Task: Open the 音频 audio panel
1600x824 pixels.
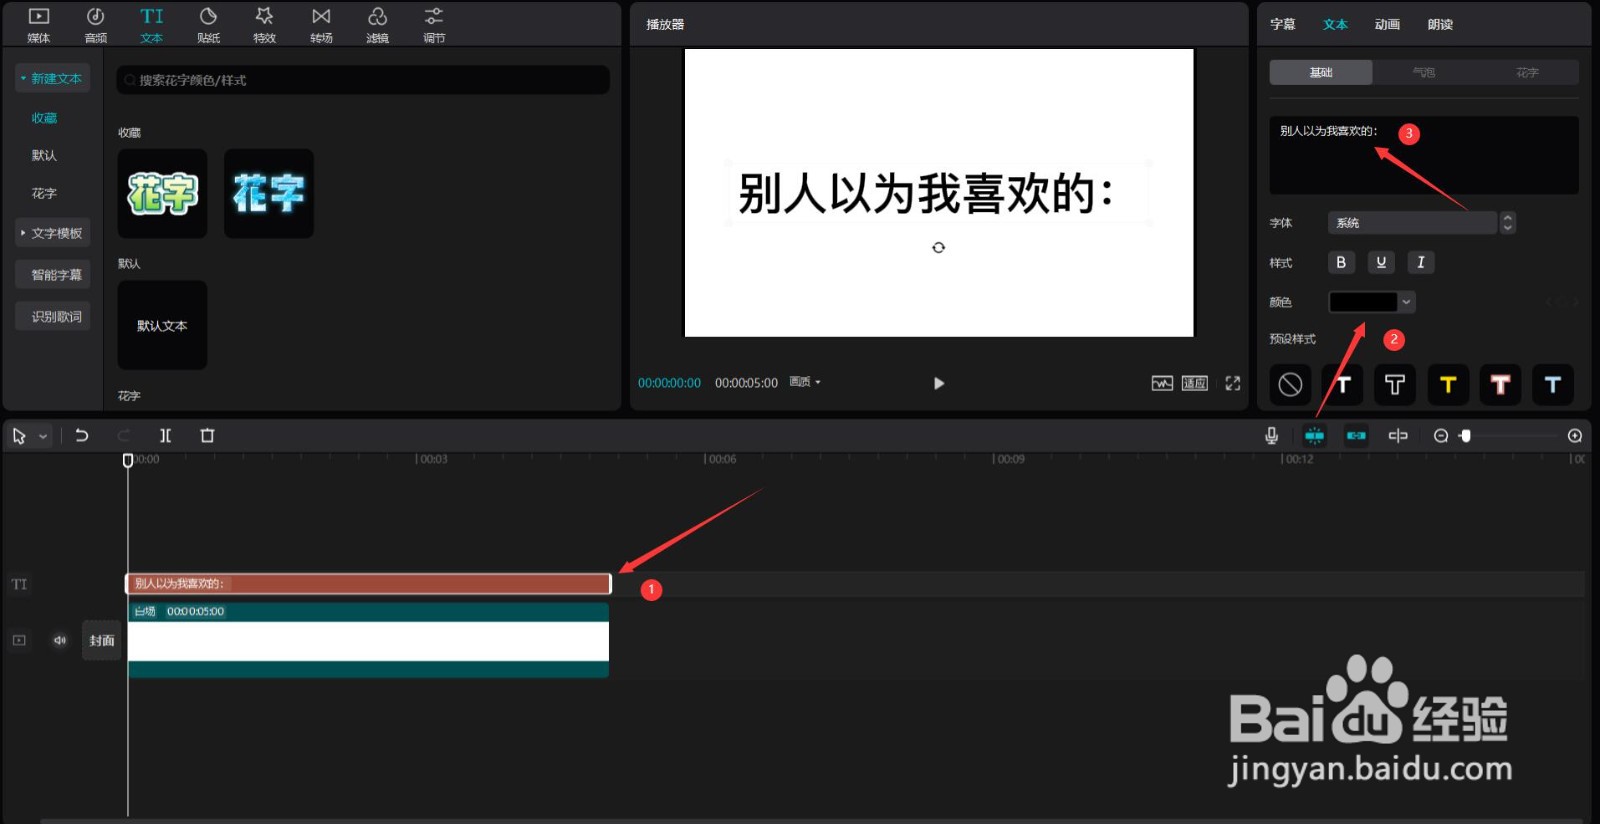Action: [x=96, y=25]
